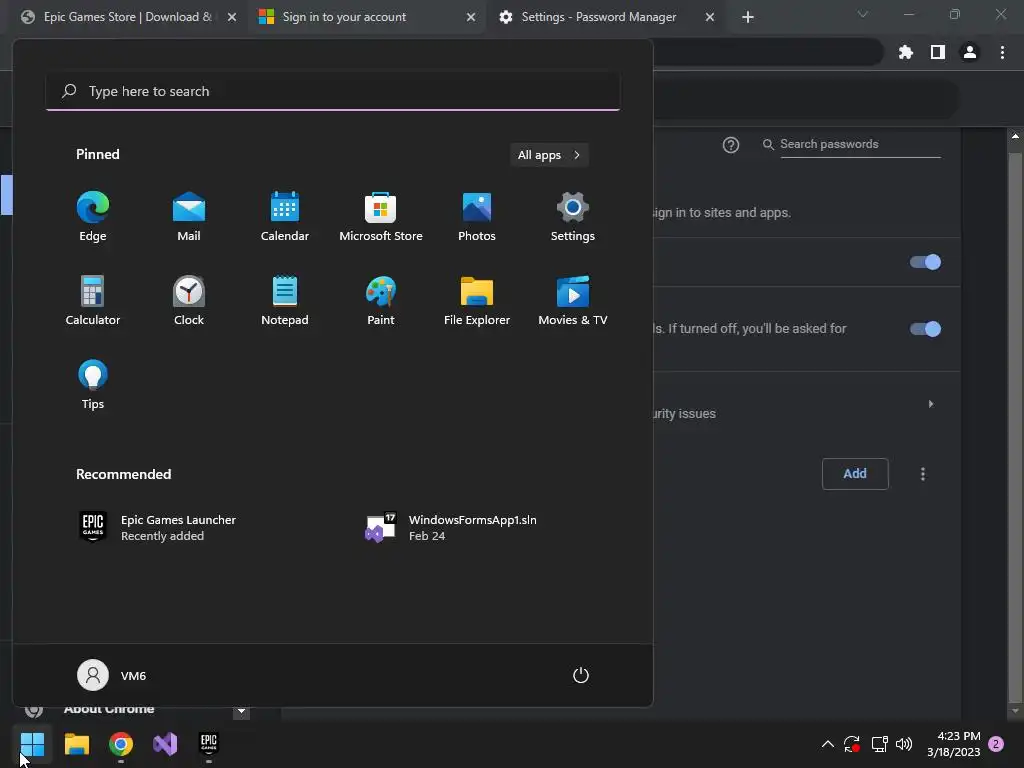The width and height of the screenshot is (1024, 768).
Task: Open File Explorer from the taskbar
Action: [x=76, y=744]
